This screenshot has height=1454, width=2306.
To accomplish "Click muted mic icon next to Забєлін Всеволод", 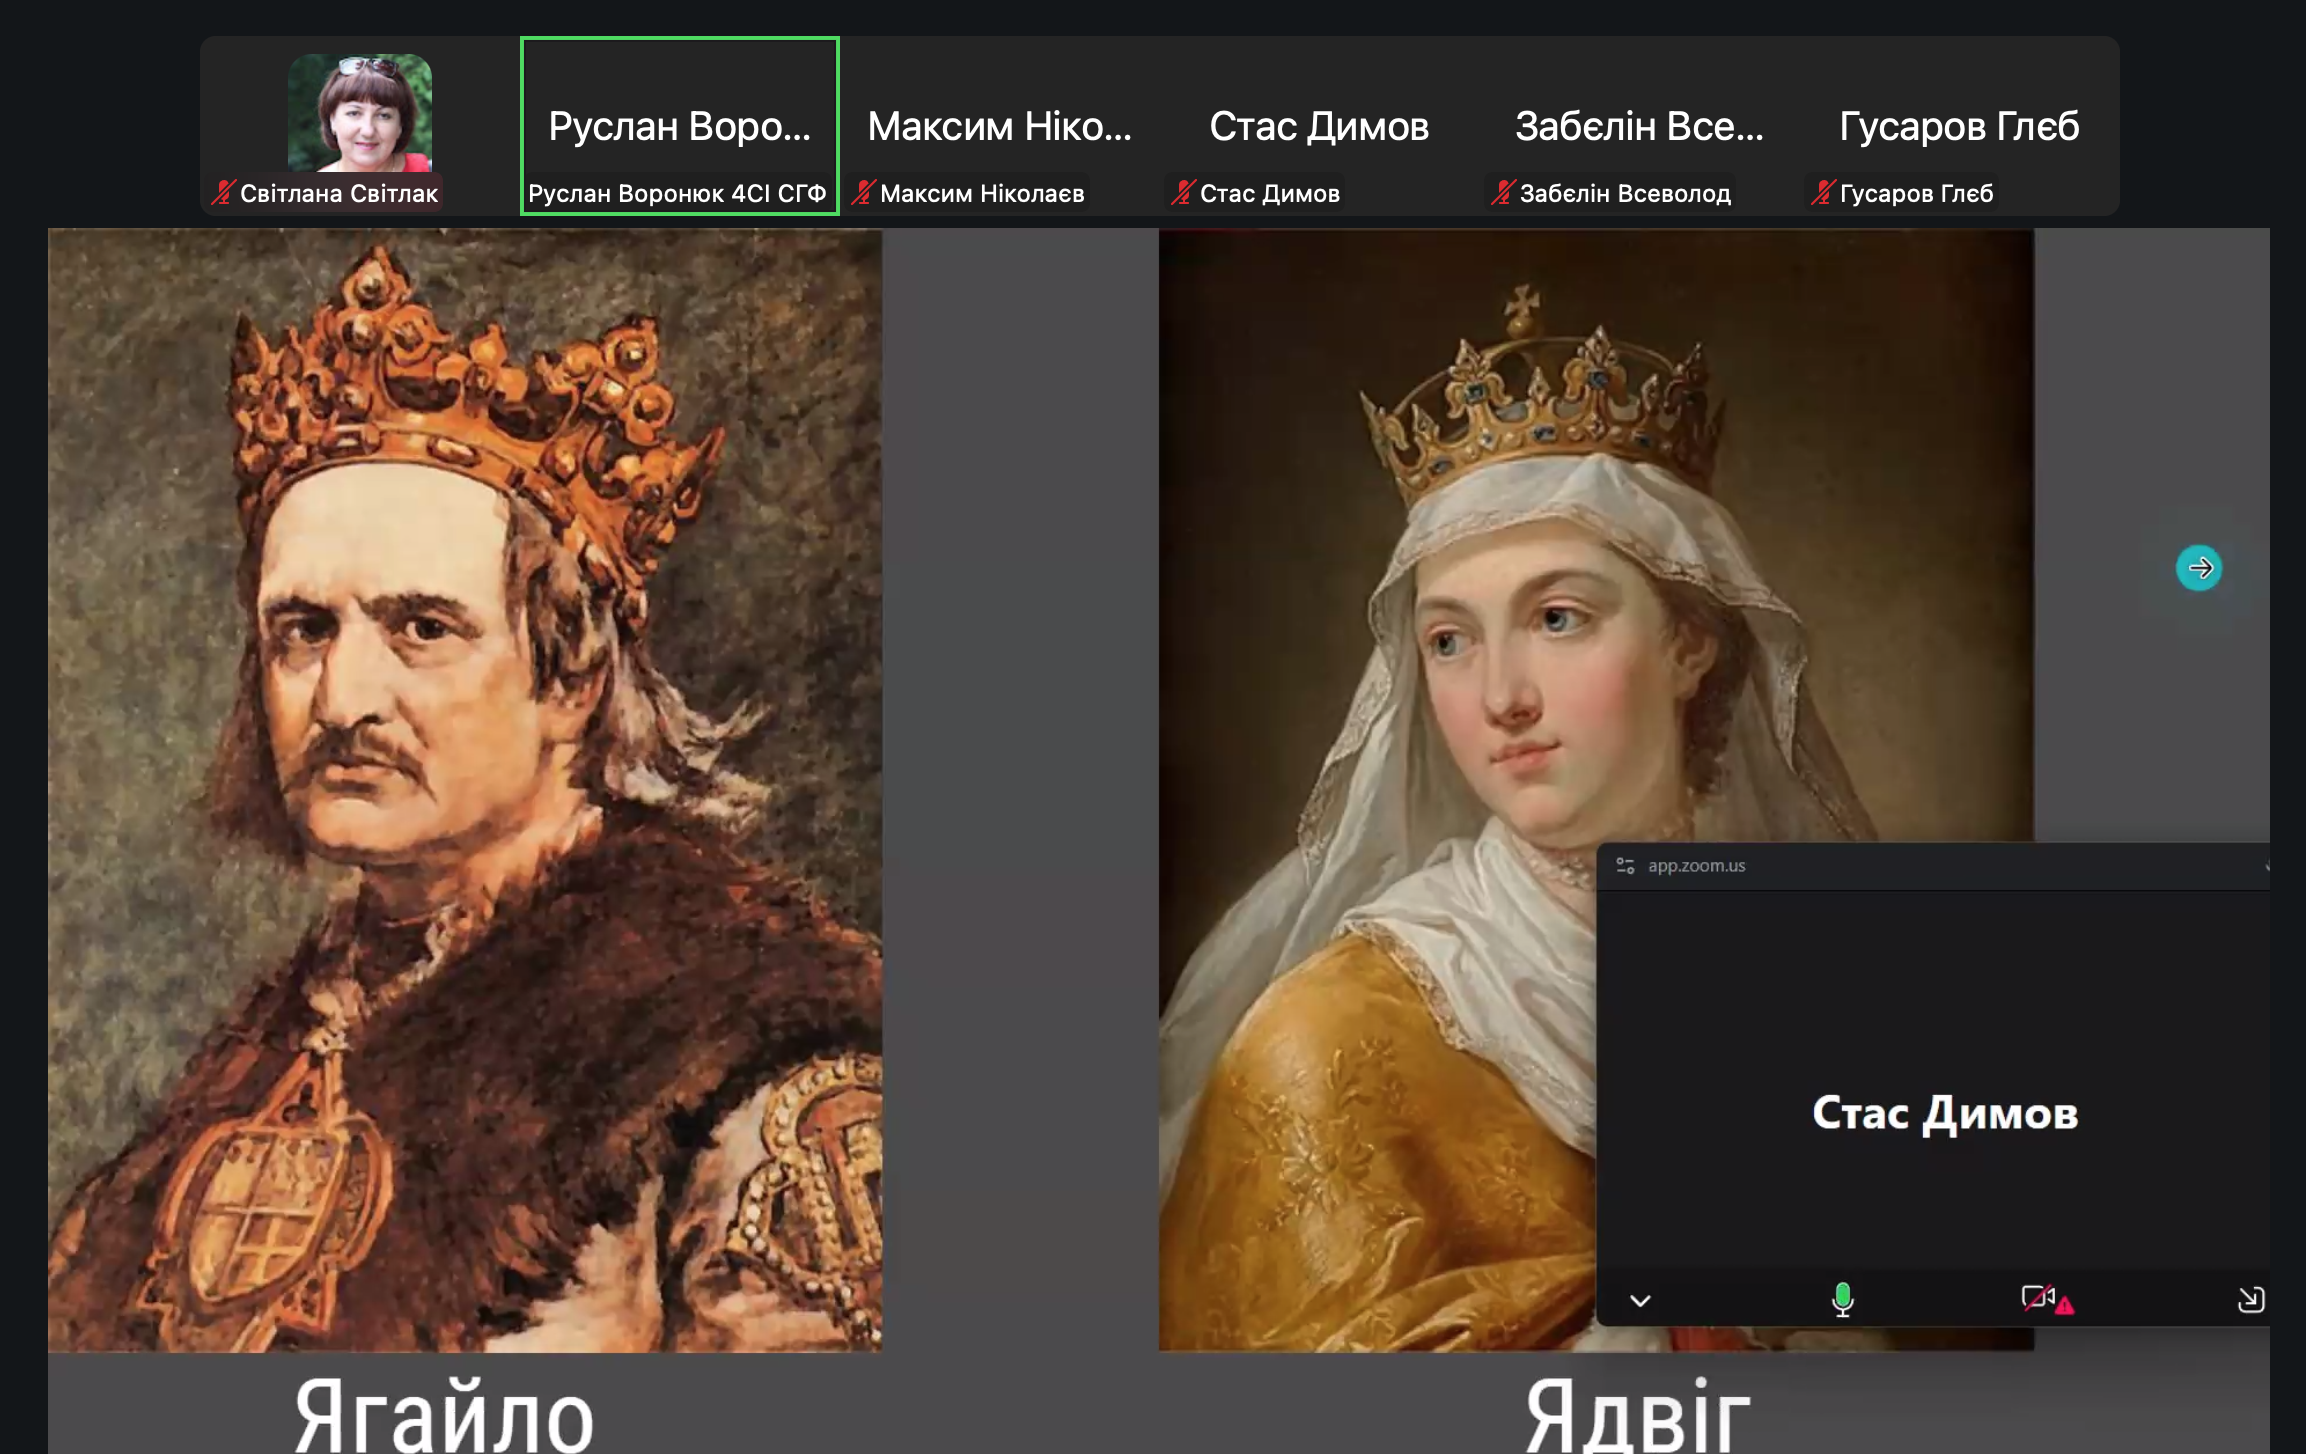I will click(1503, 193).
